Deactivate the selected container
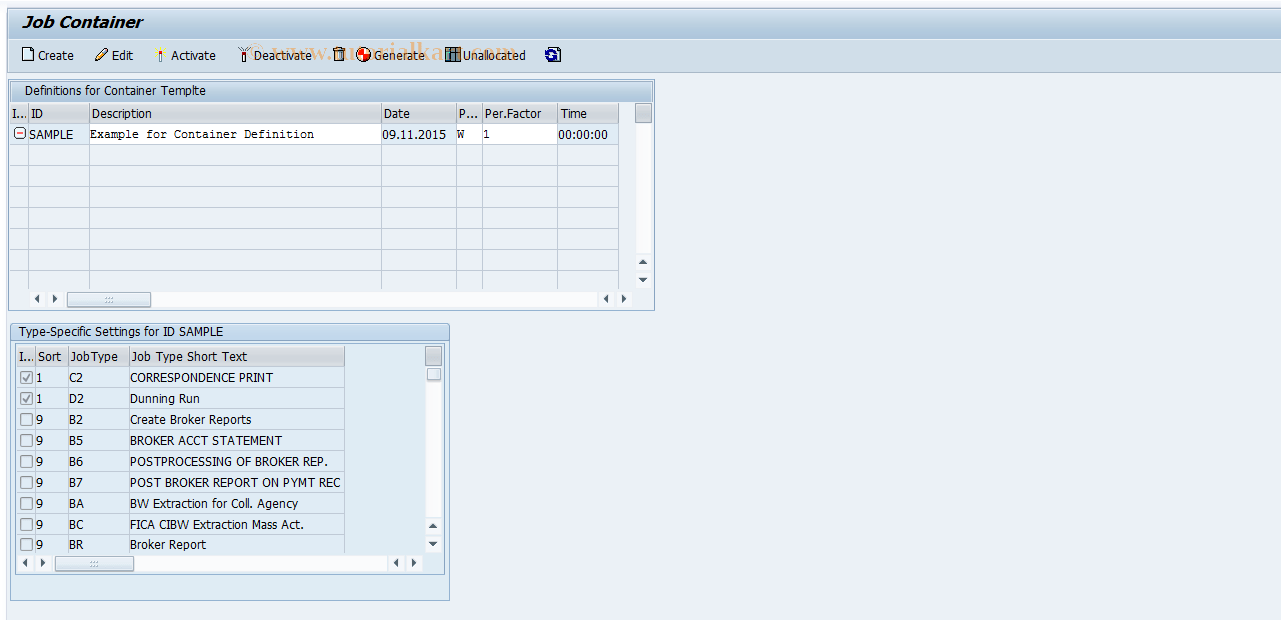This screenshot has width=1281, height=620. [275, 55]
